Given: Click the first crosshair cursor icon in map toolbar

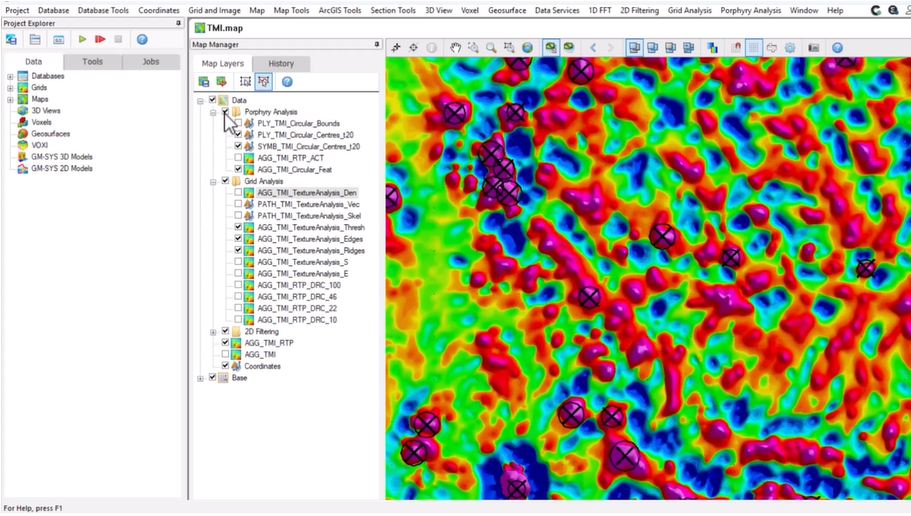Looking at the screenshot, I should pos(396,48).
